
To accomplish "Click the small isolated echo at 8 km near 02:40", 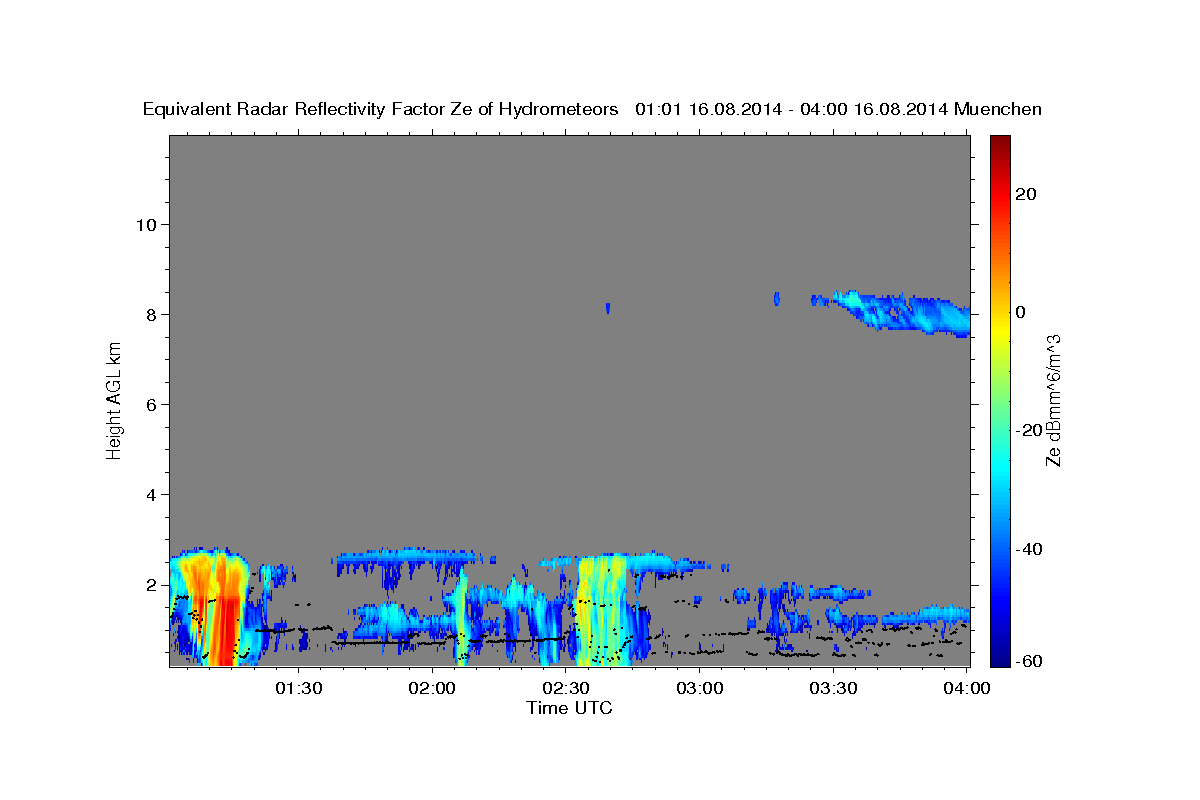I will point(607,308).
